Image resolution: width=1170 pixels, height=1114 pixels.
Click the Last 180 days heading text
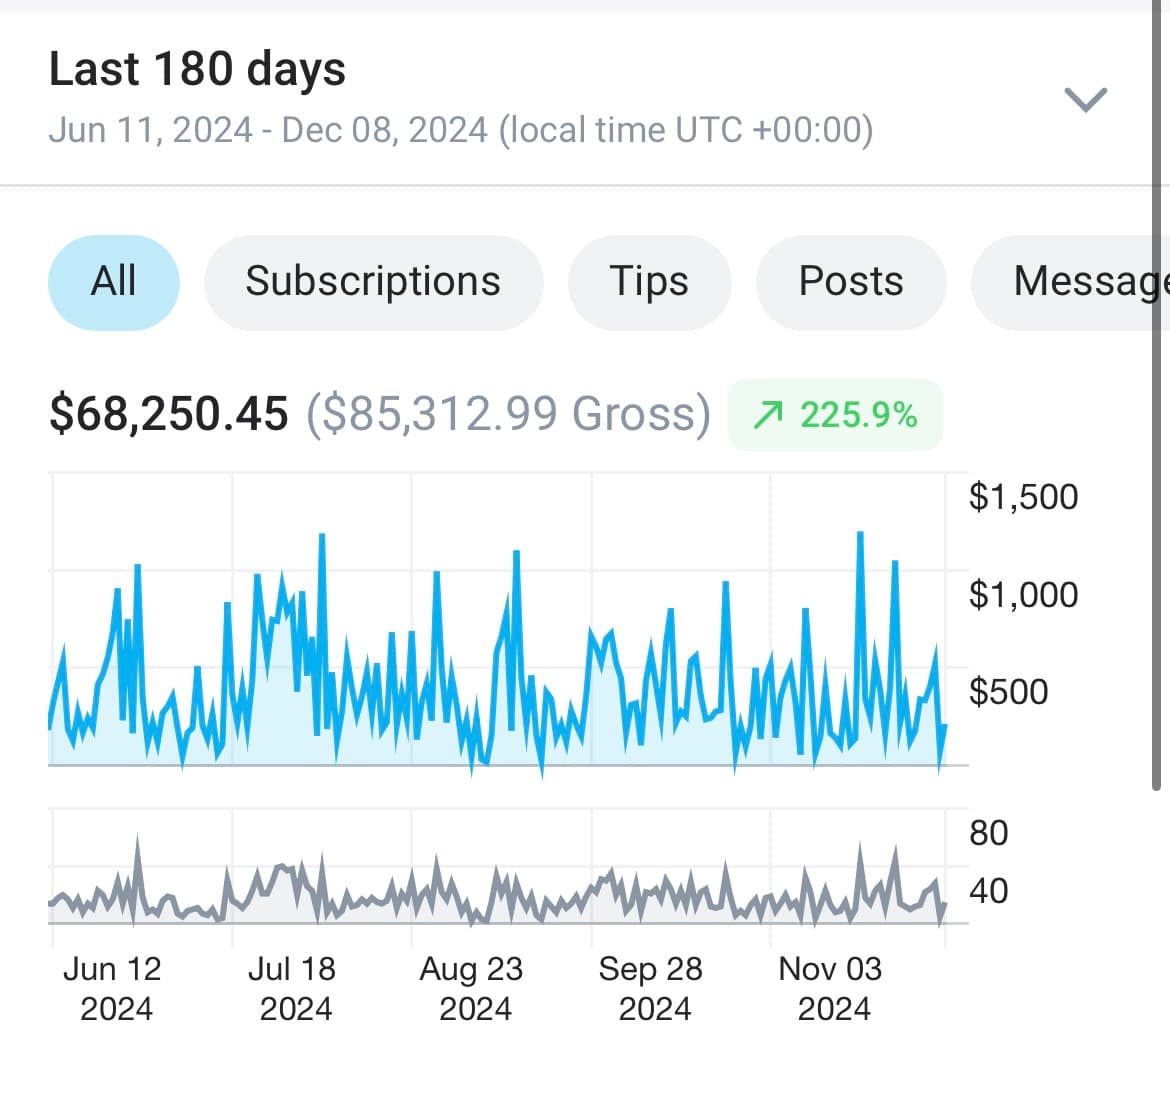[196, 67]
